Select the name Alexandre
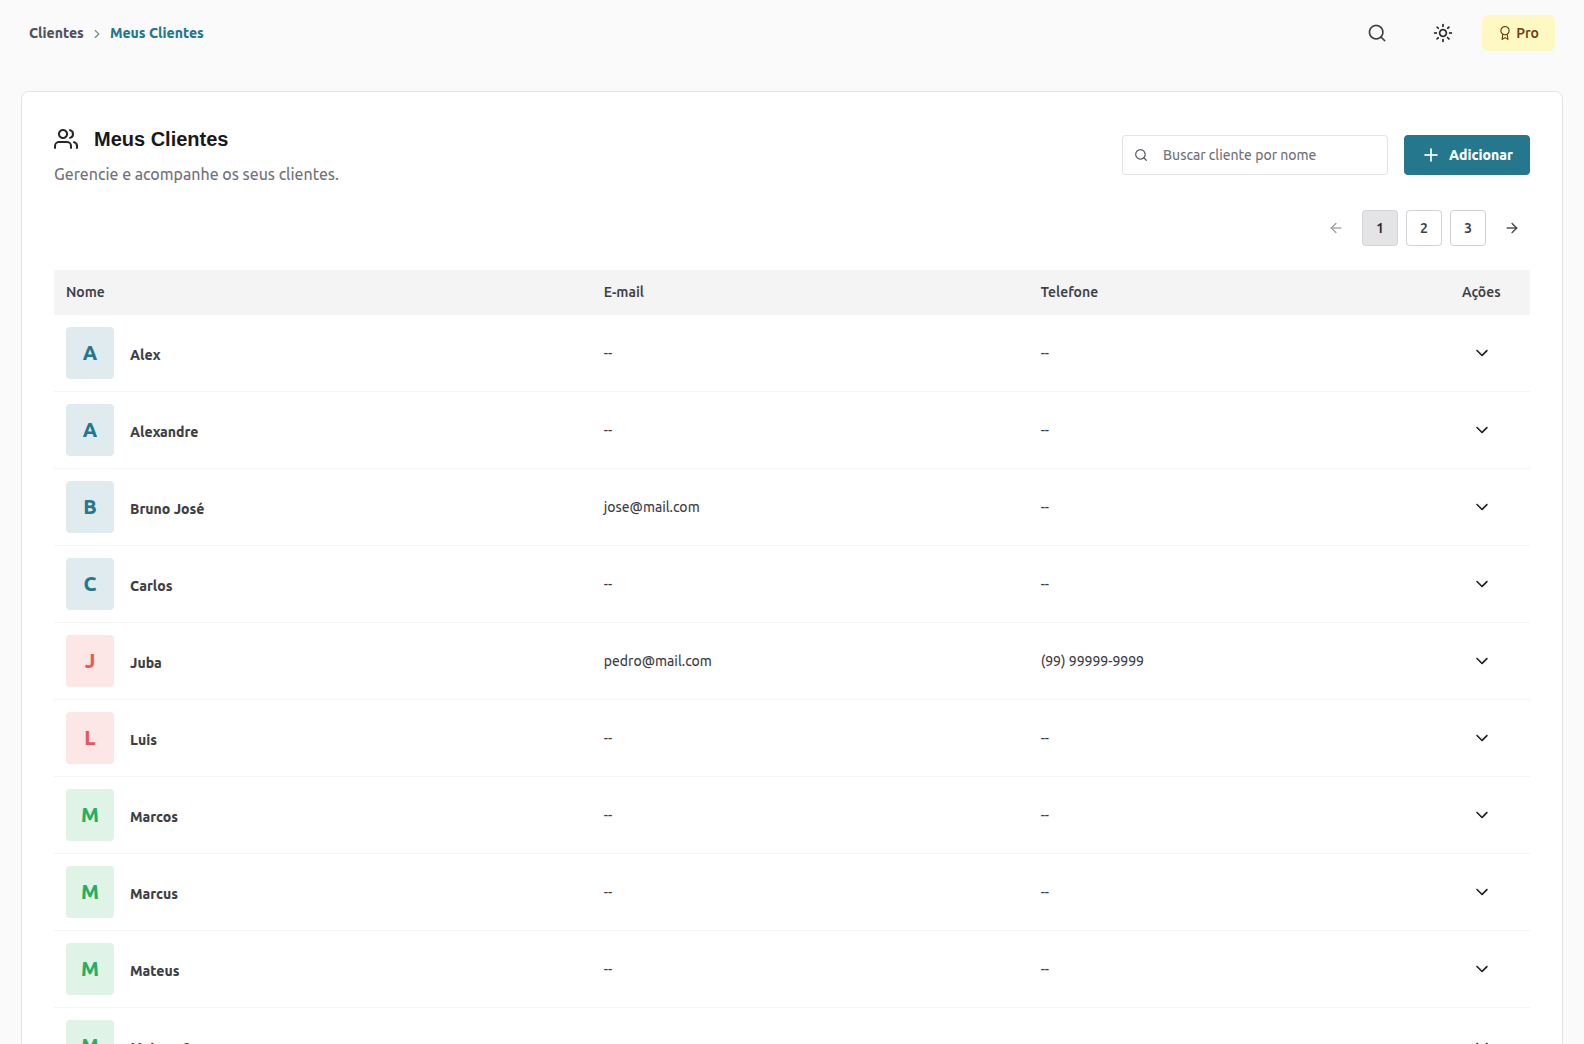This screenshot has width=1584, height=1044. tap(164, 432)
